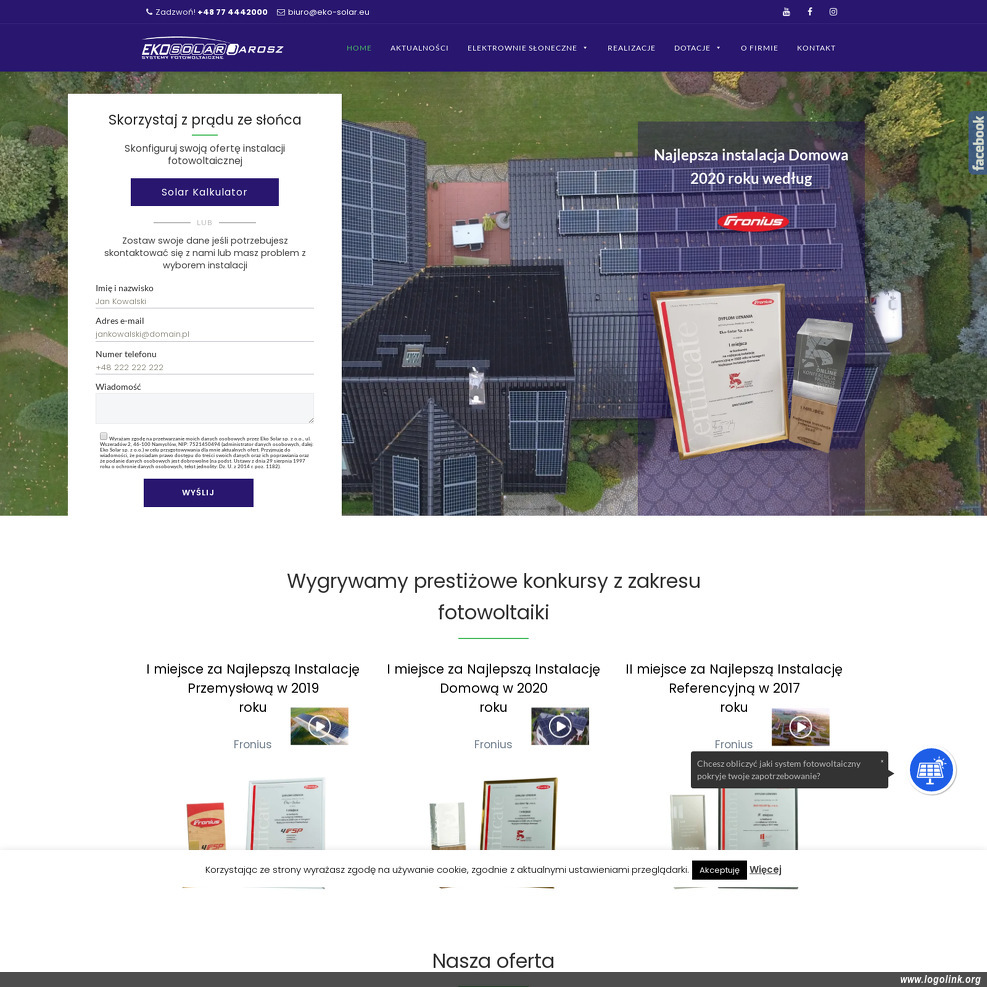Open the O Firmie menu item
The image size is (987, 987).
(x=759, y=48)
